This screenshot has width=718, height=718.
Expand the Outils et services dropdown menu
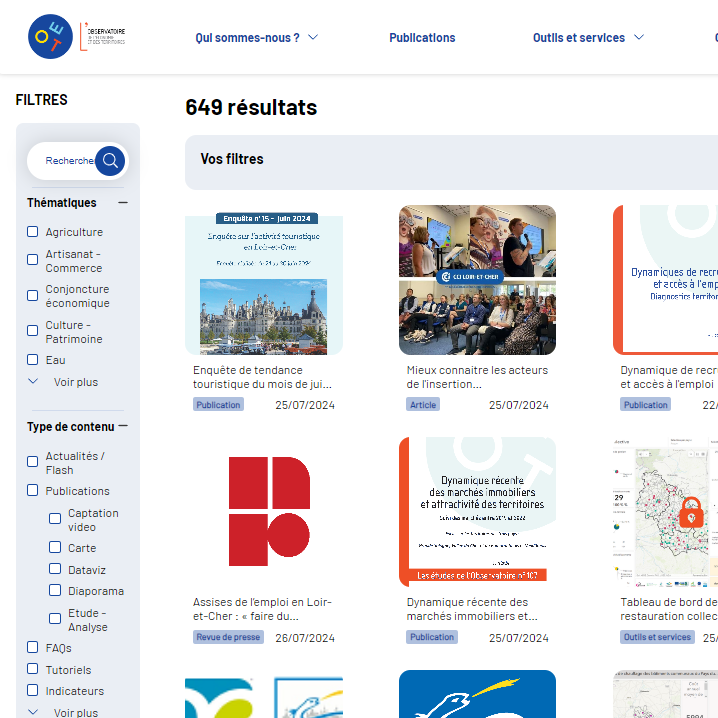tap(588, 38)
